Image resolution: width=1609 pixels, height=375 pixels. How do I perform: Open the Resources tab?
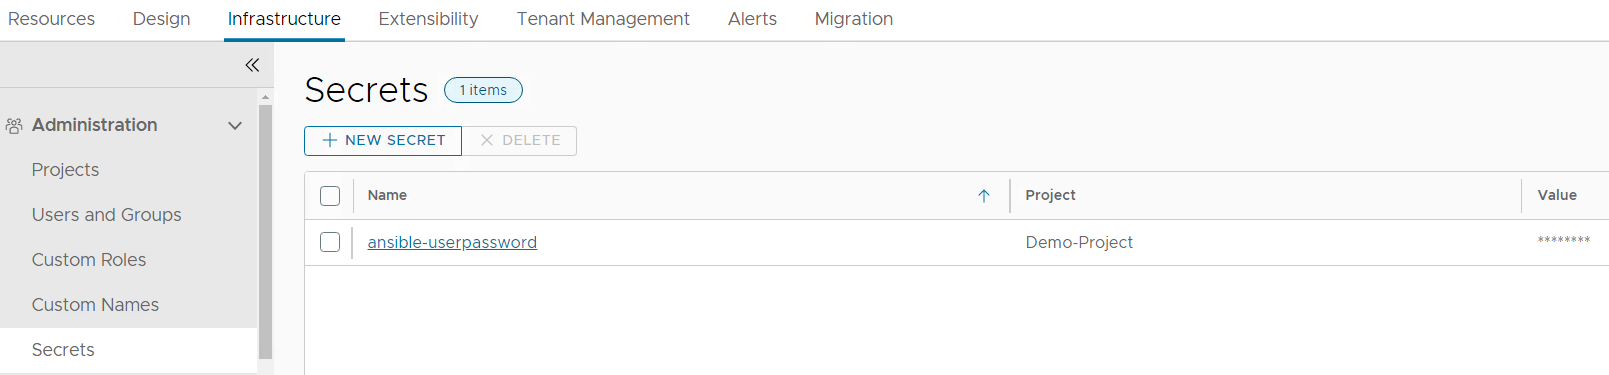[x=51, y=19]
